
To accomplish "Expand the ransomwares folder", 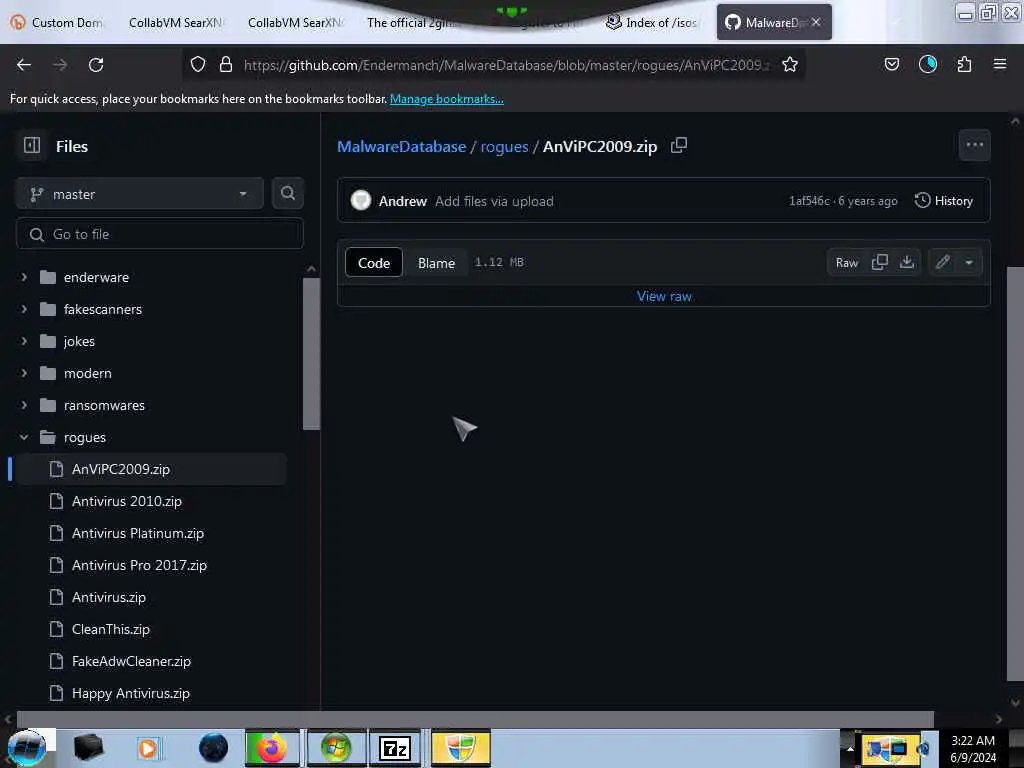I will [24, 405].
